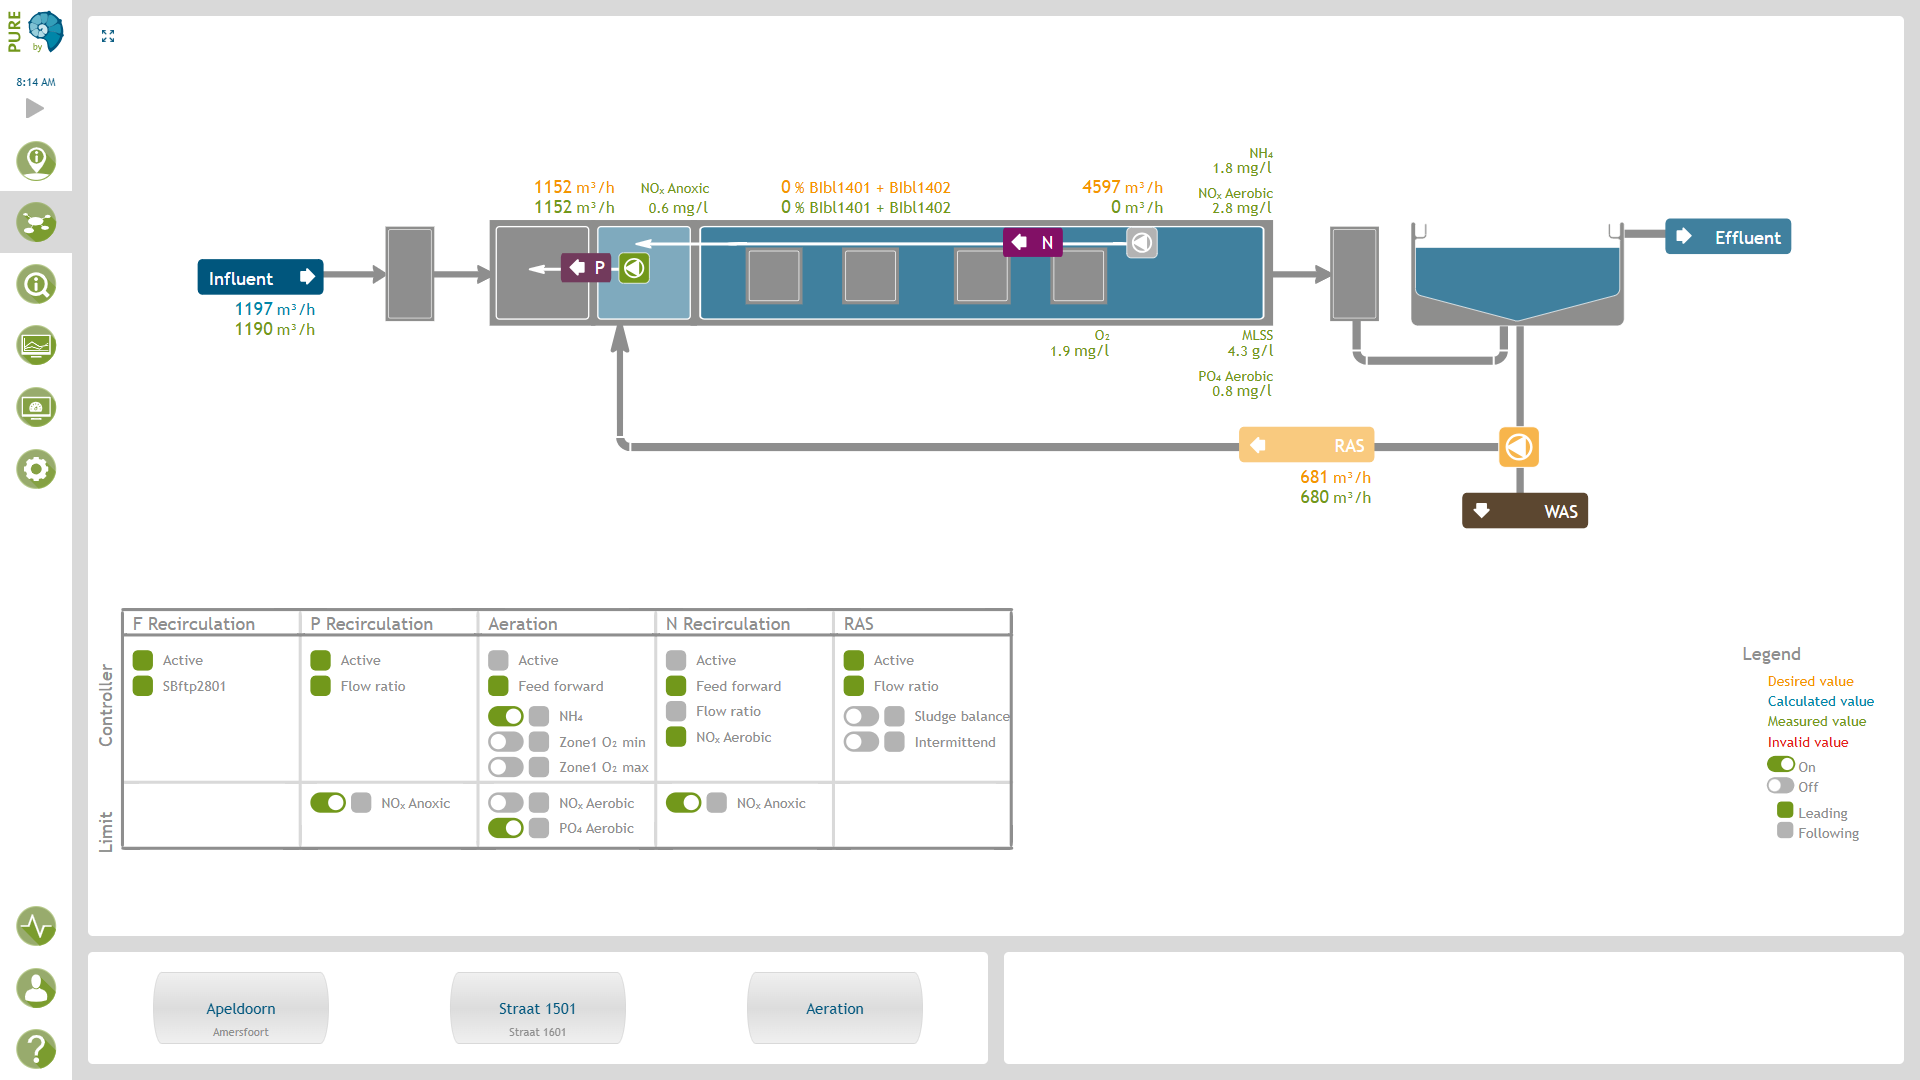
Task: Click the orange RAS pump icon
Action: tap(1518, 446)
